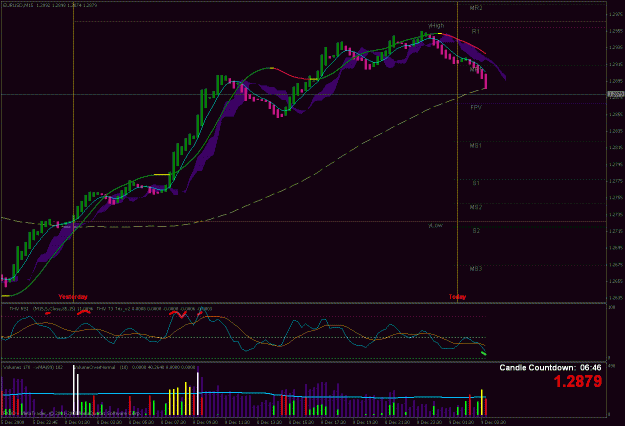625x426 pixels.
Task: Click the red Yesterday separator label
Action: pos(73,296)
